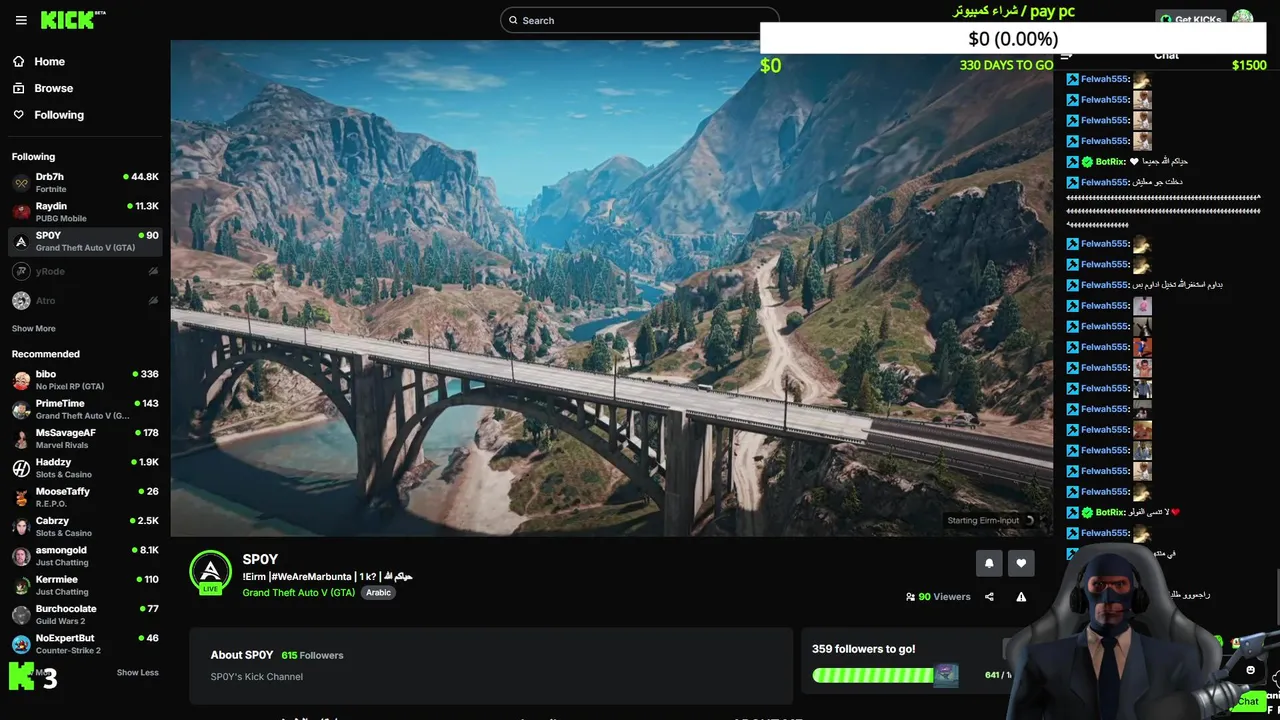Open PrimeTime recommended channel

coord(85,409)
